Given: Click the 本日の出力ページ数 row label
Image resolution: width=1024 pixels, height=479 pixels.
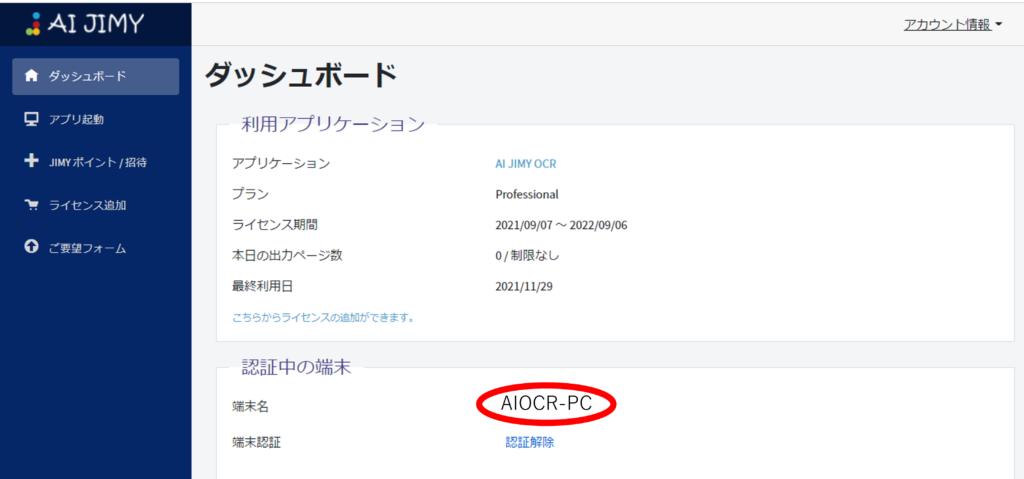Looking at the screenshot, I should pos(287,256).
